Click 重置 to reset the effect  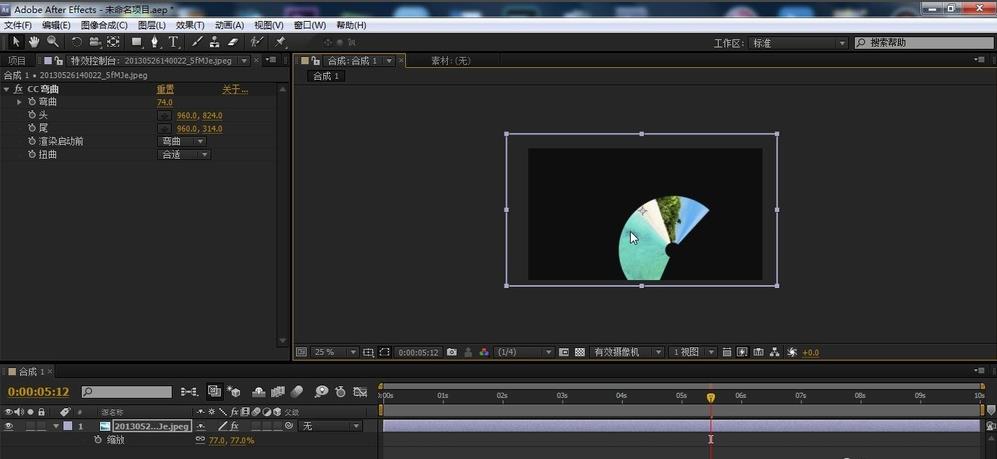165,89
